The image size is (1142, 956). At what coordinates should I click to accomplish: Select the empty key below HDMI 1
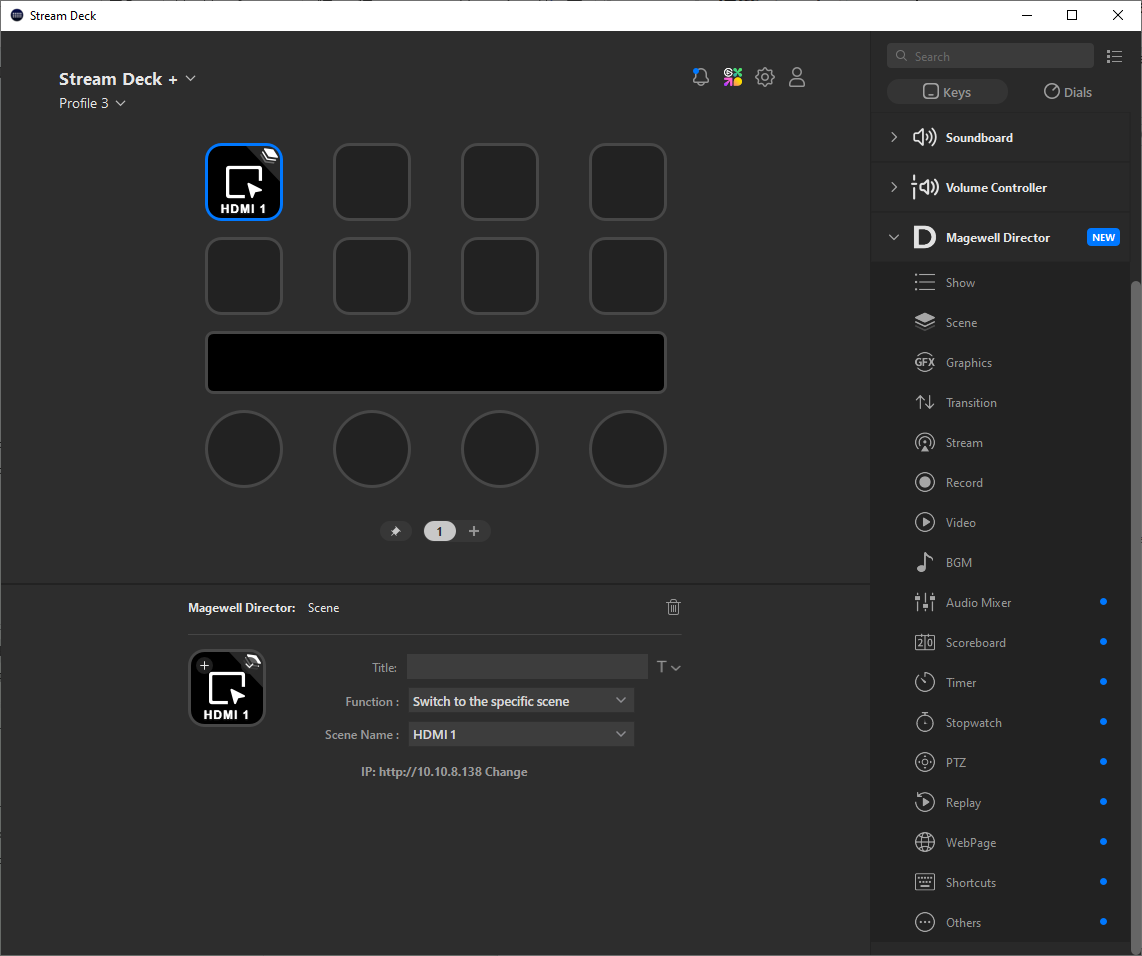coord(244,276)
